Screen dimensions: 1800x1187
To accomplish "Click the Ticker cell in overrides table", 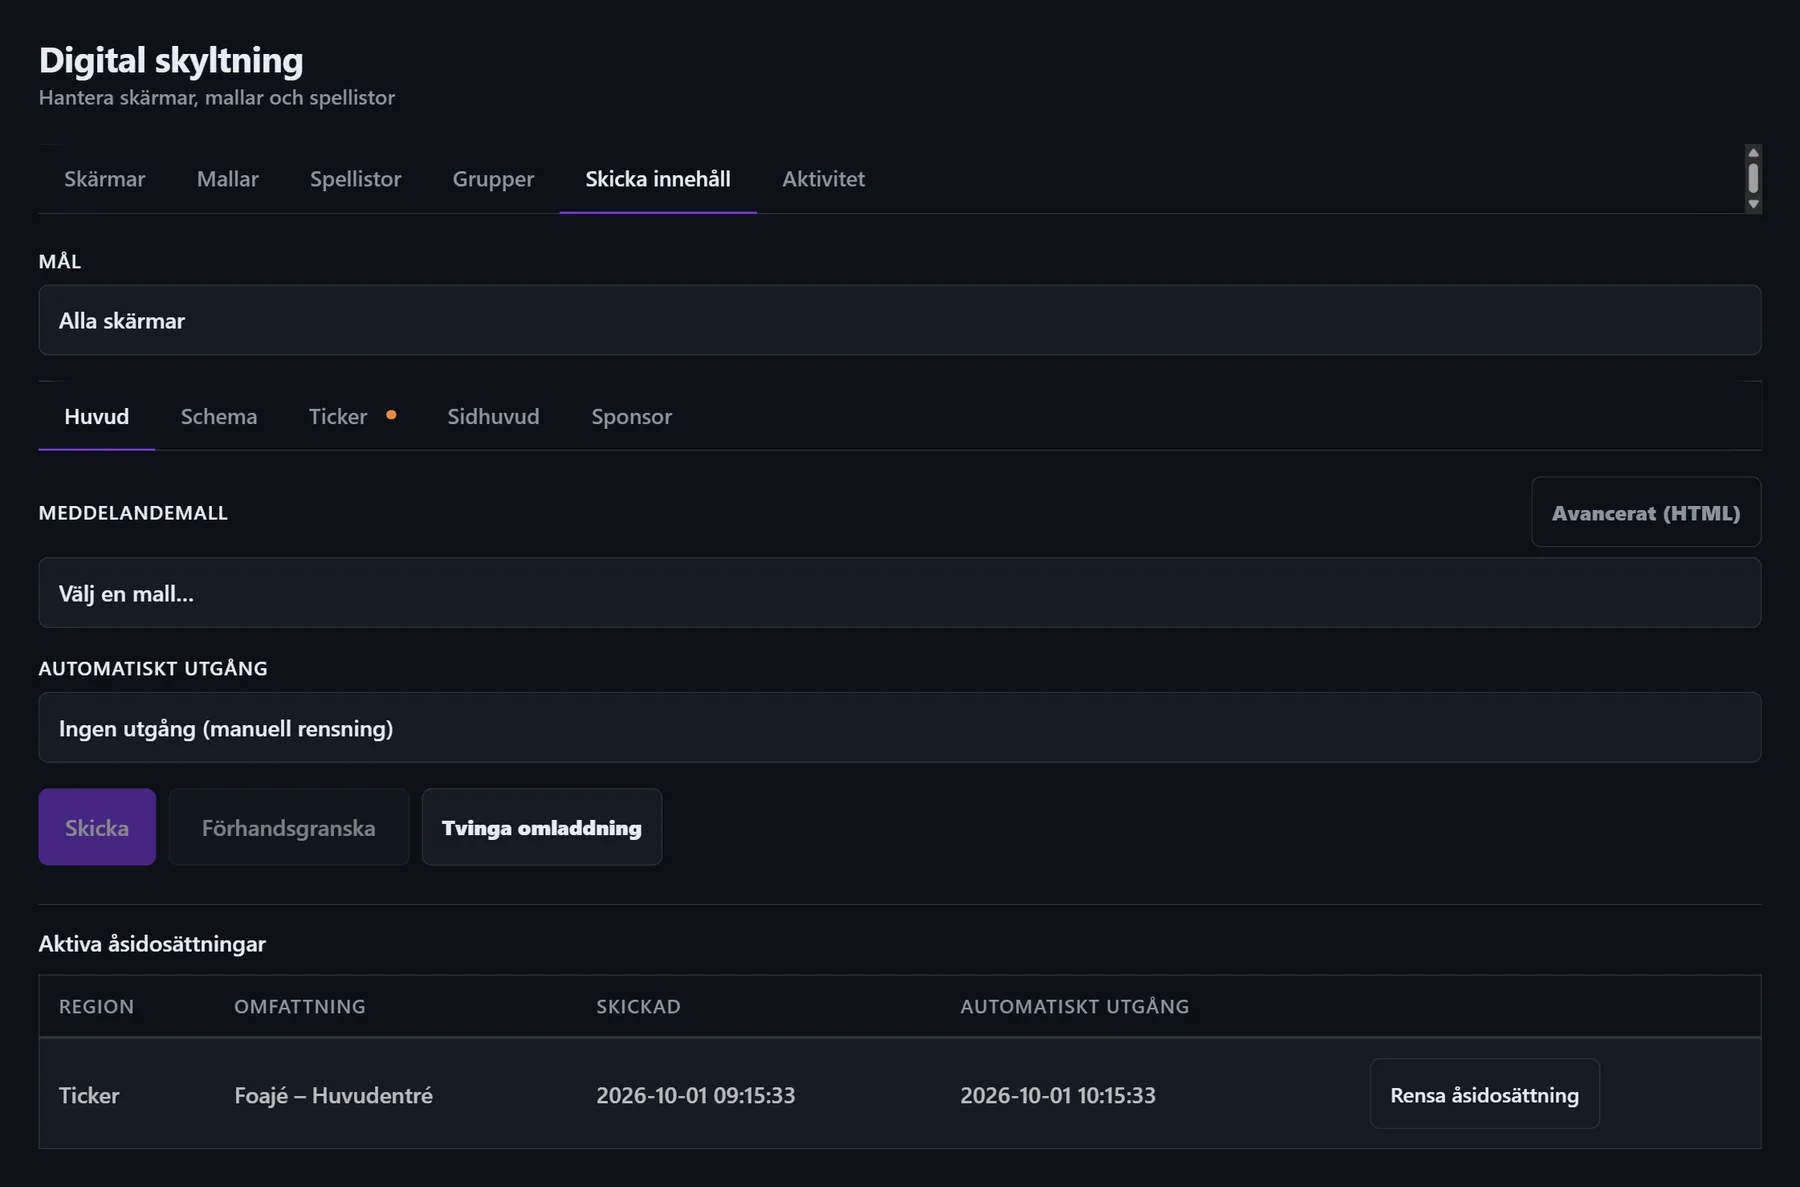I will pyautogui.click(x=89, y=1095).
